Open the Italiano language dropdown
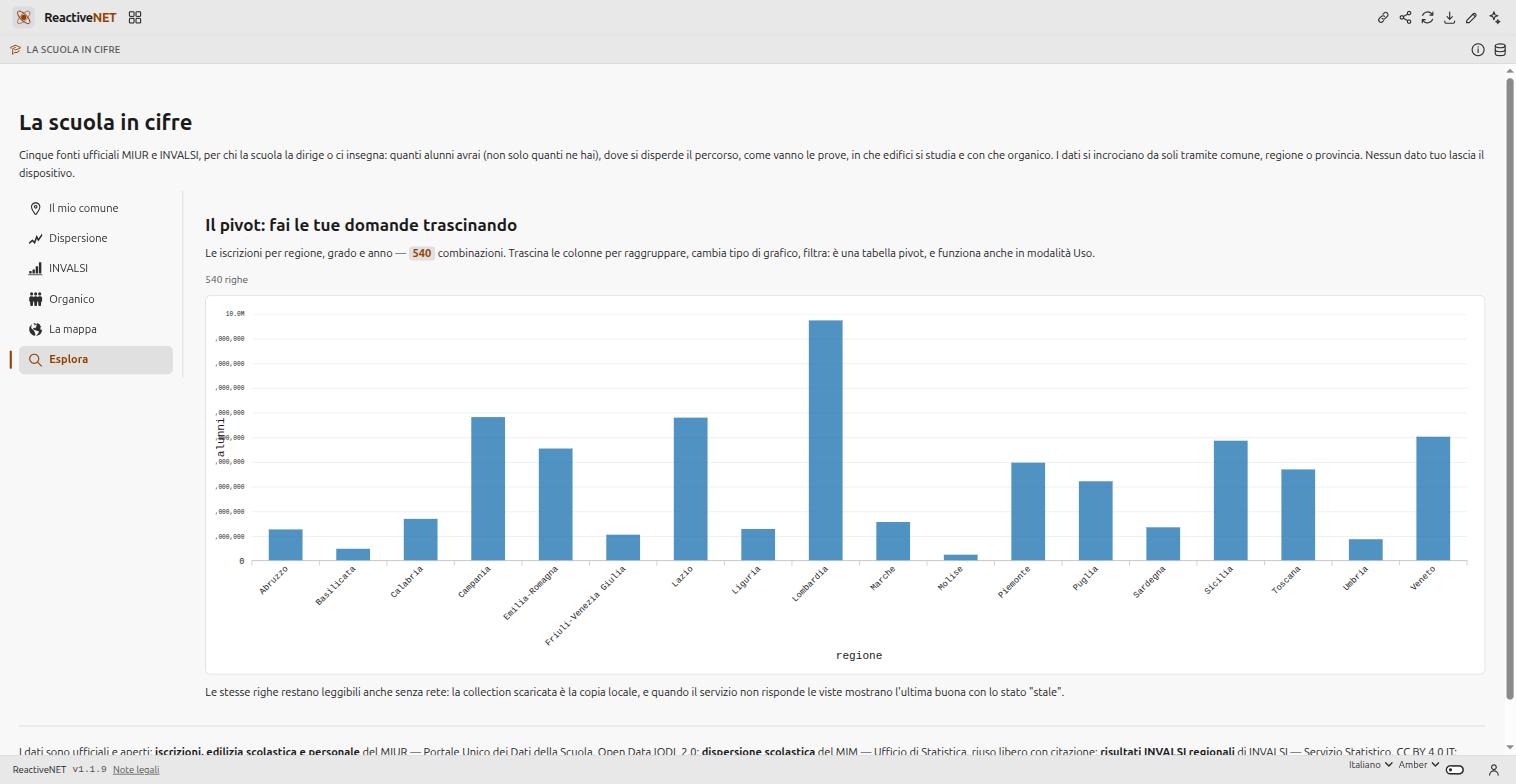The width and height of the screenshot is (1516, 784). (x=1370, y=765)
